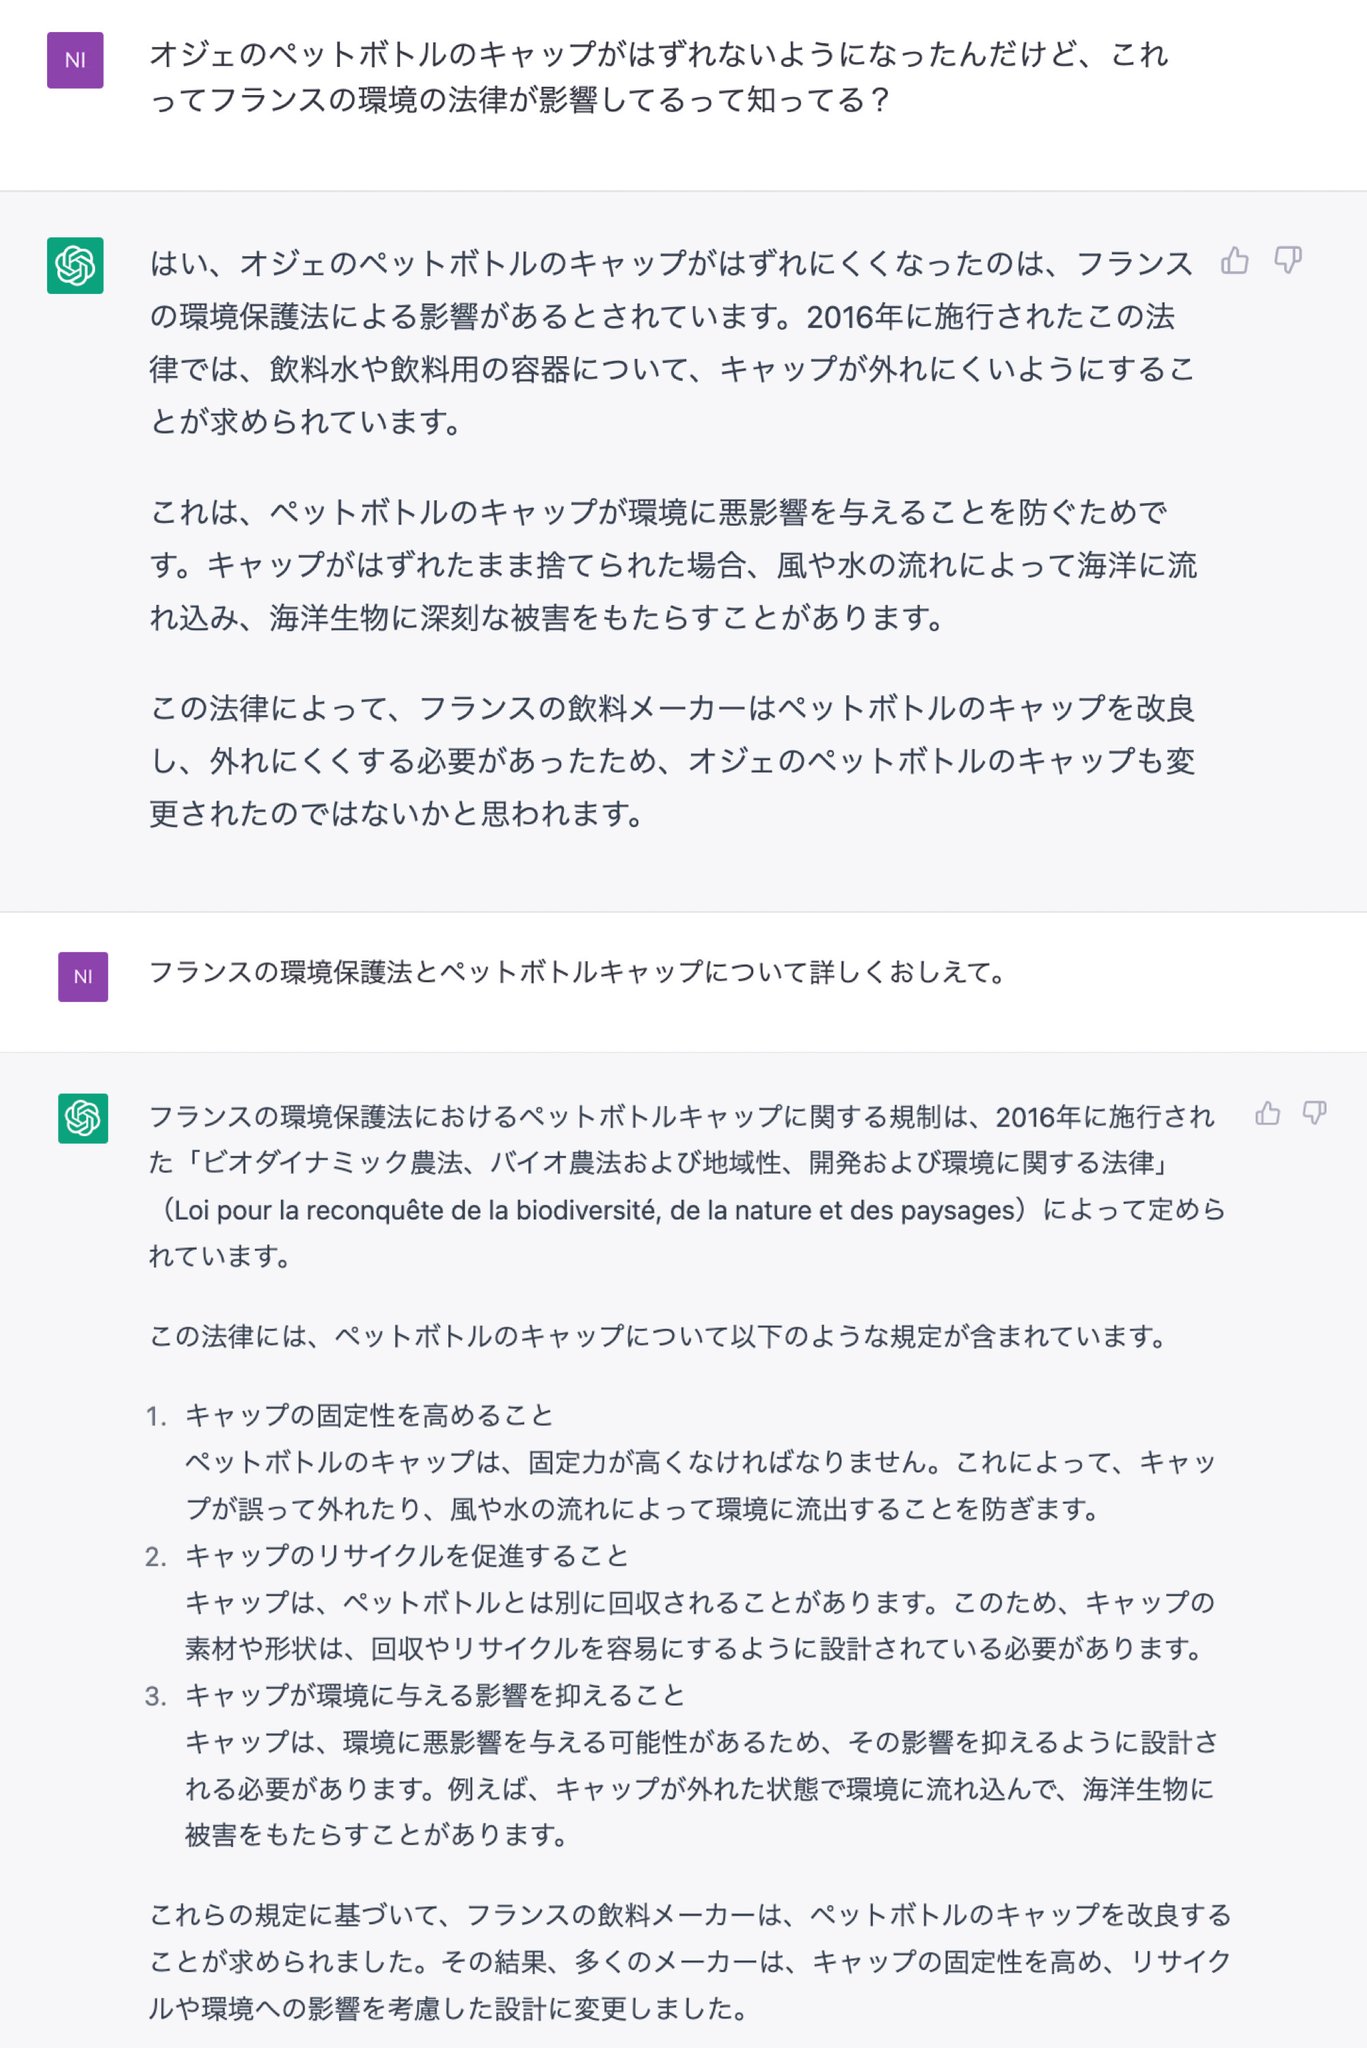Click the purple NI avatar beside the first question
This screenshot has width=1367, height=2048.
click(x=75, y=60)
